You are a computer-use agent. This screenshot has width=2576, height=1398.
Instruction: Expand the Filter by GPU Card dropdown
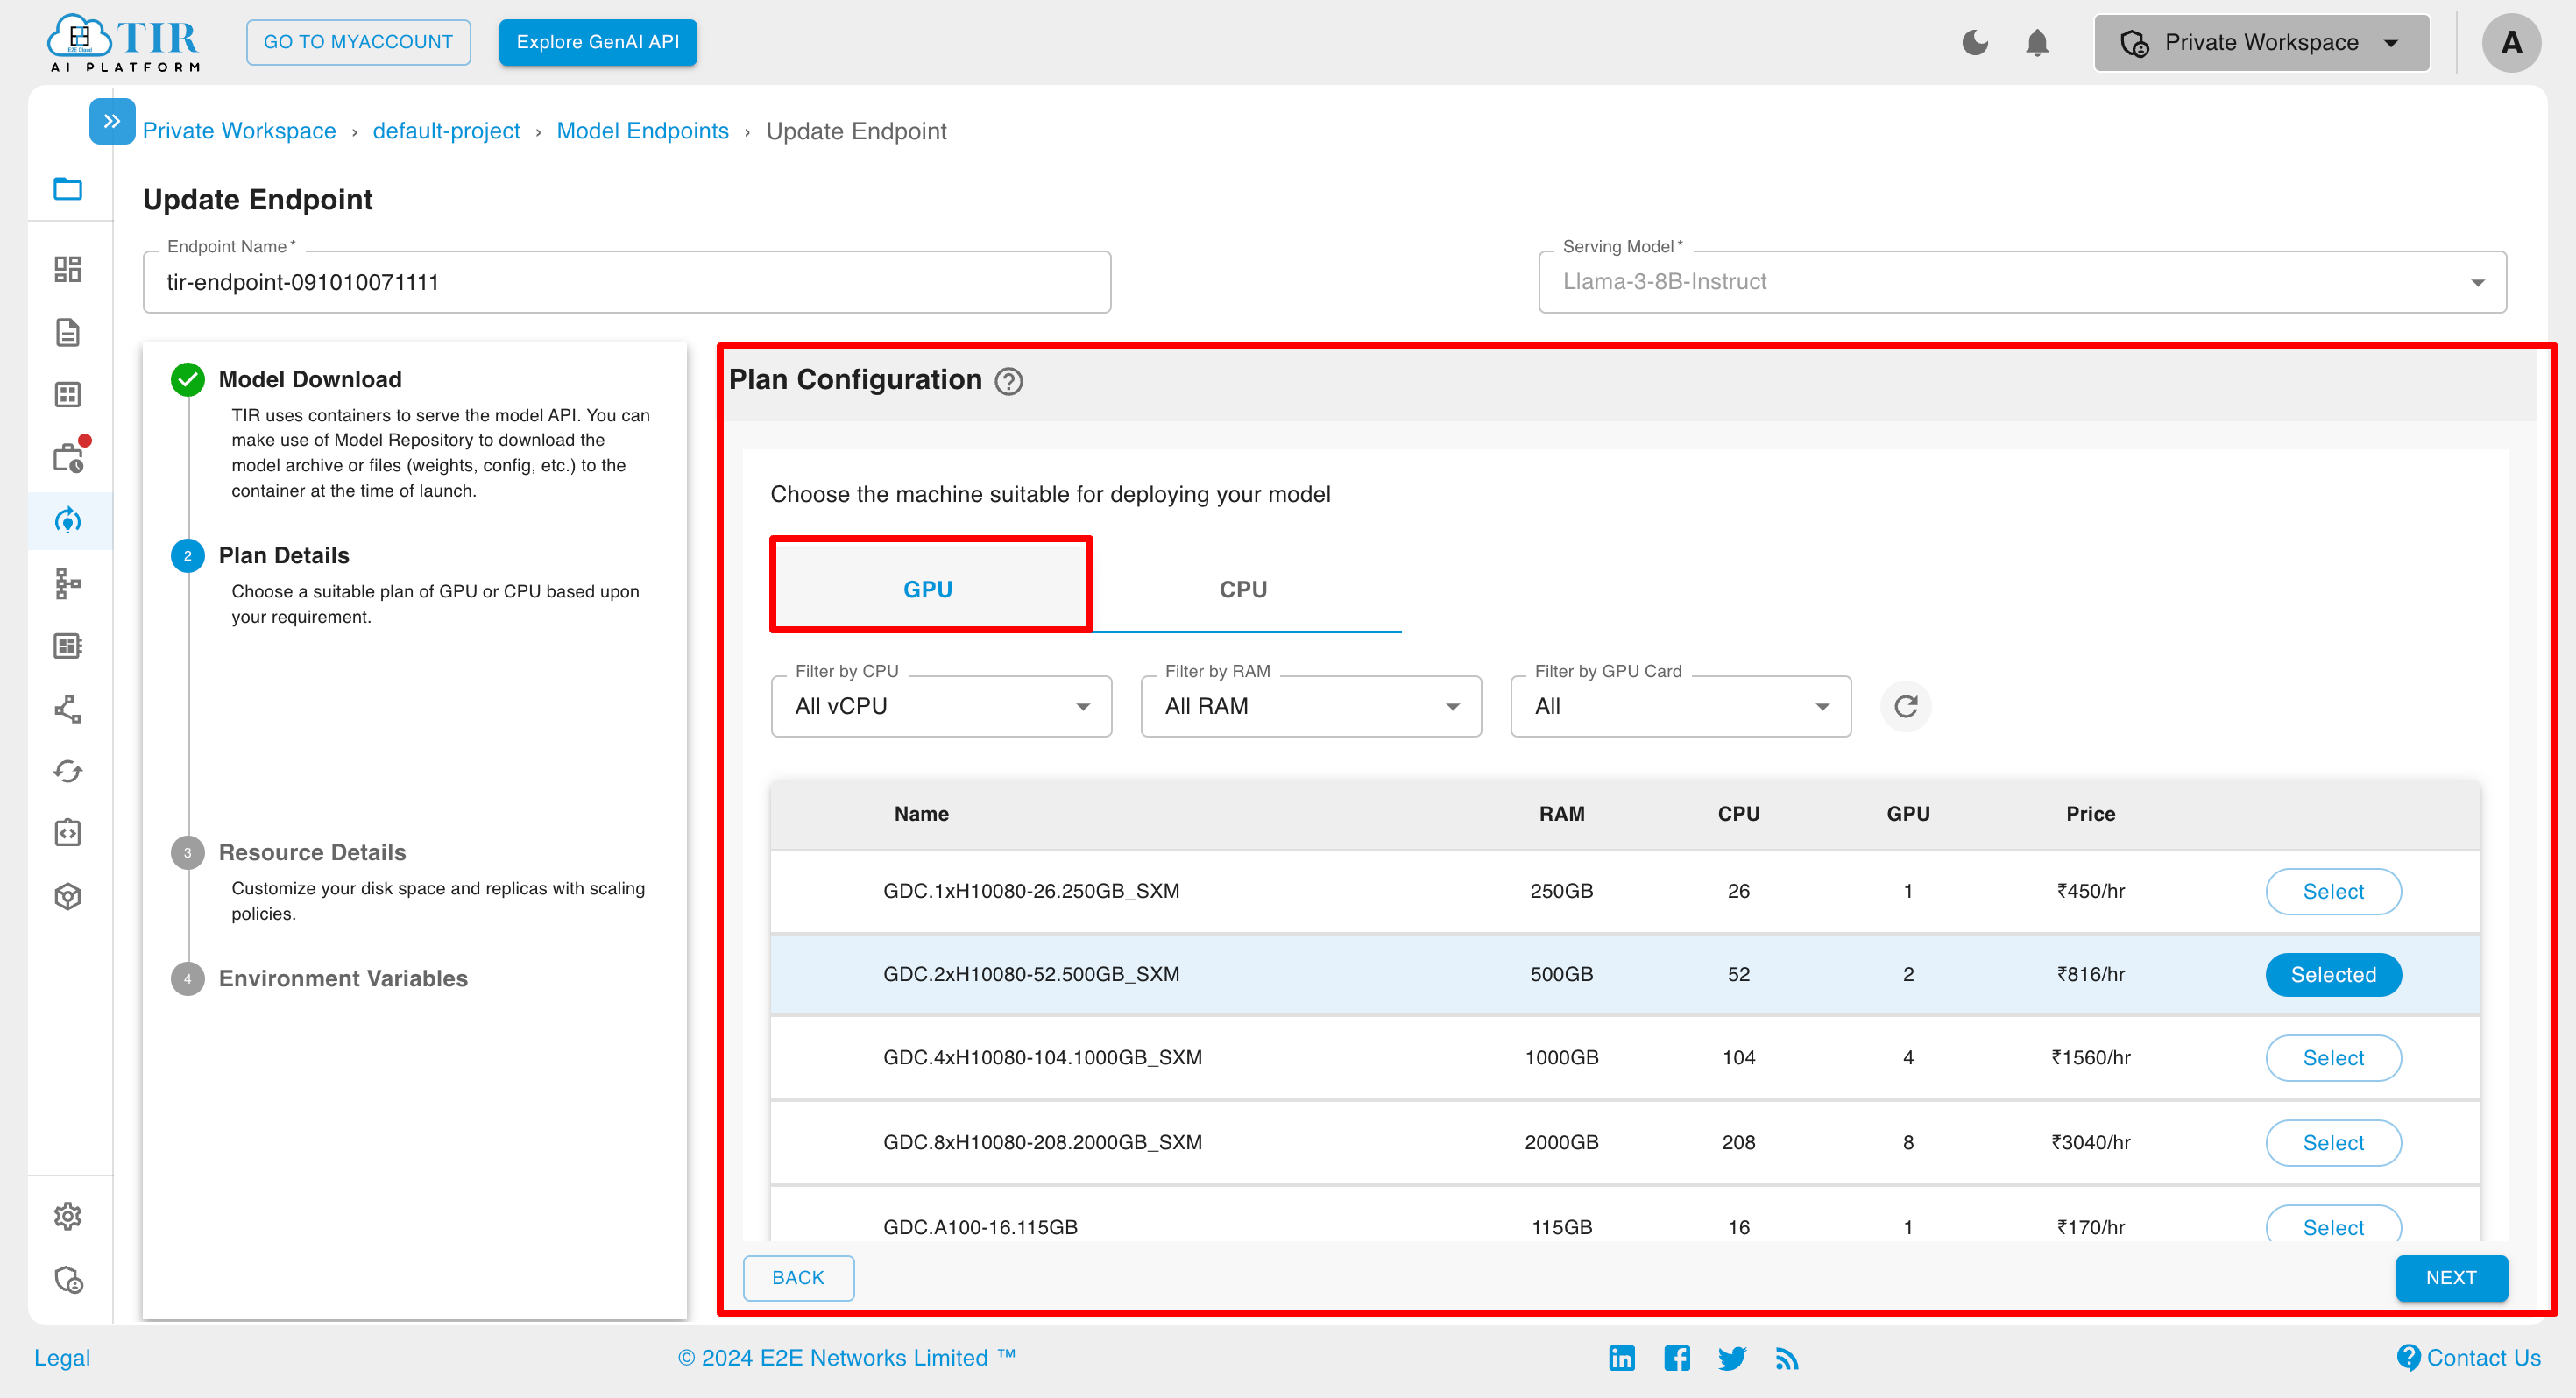(1679, 706)
